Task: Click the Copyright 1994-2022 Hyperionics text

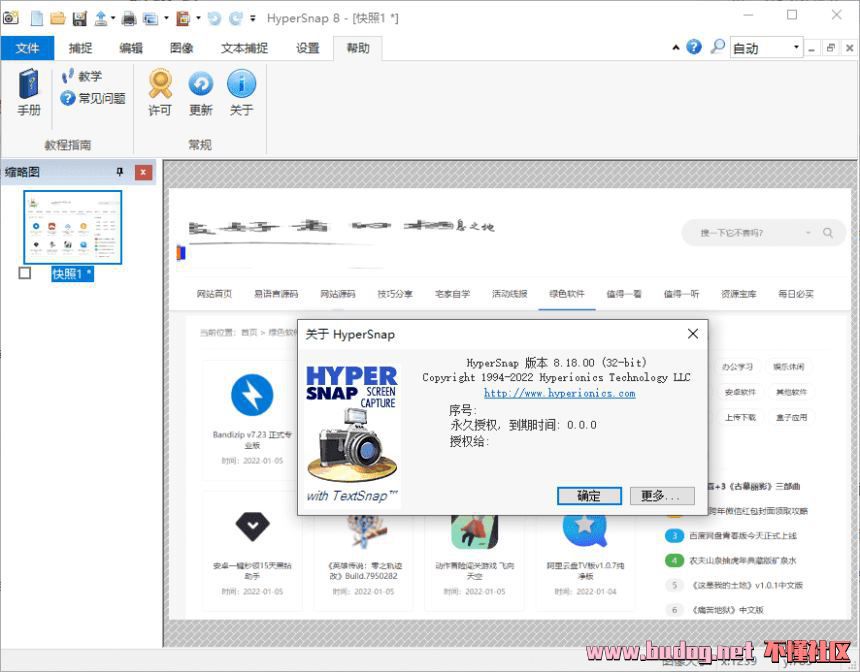Action: [556, 377]
